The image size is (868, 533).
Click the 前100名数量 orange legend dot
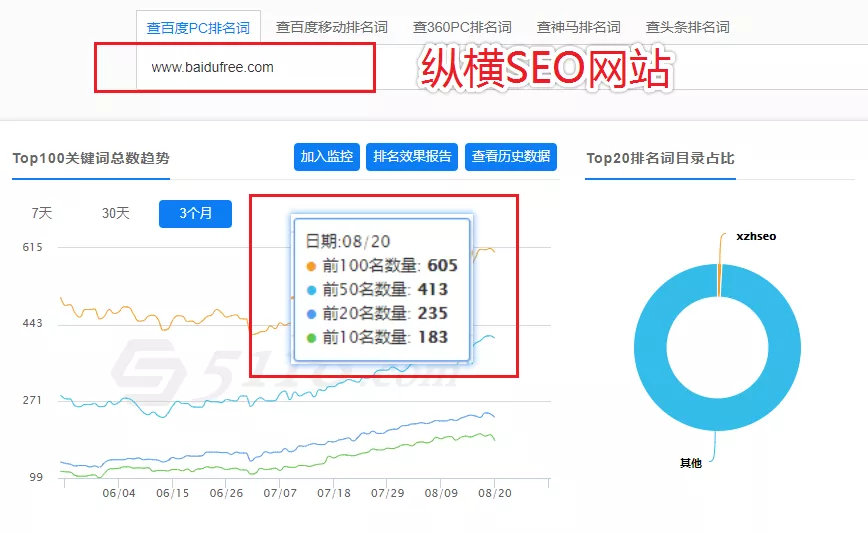click(311, 266)
